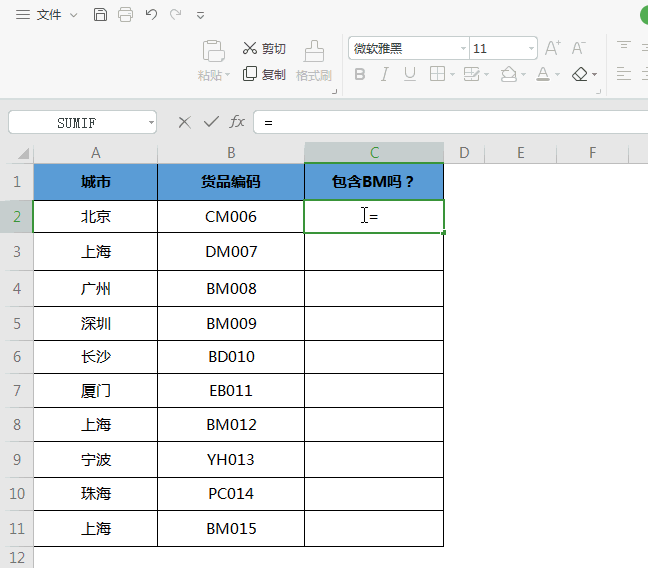Select column E header
The width and height of the screenshot is (648, 568).
tap(521, 153)
